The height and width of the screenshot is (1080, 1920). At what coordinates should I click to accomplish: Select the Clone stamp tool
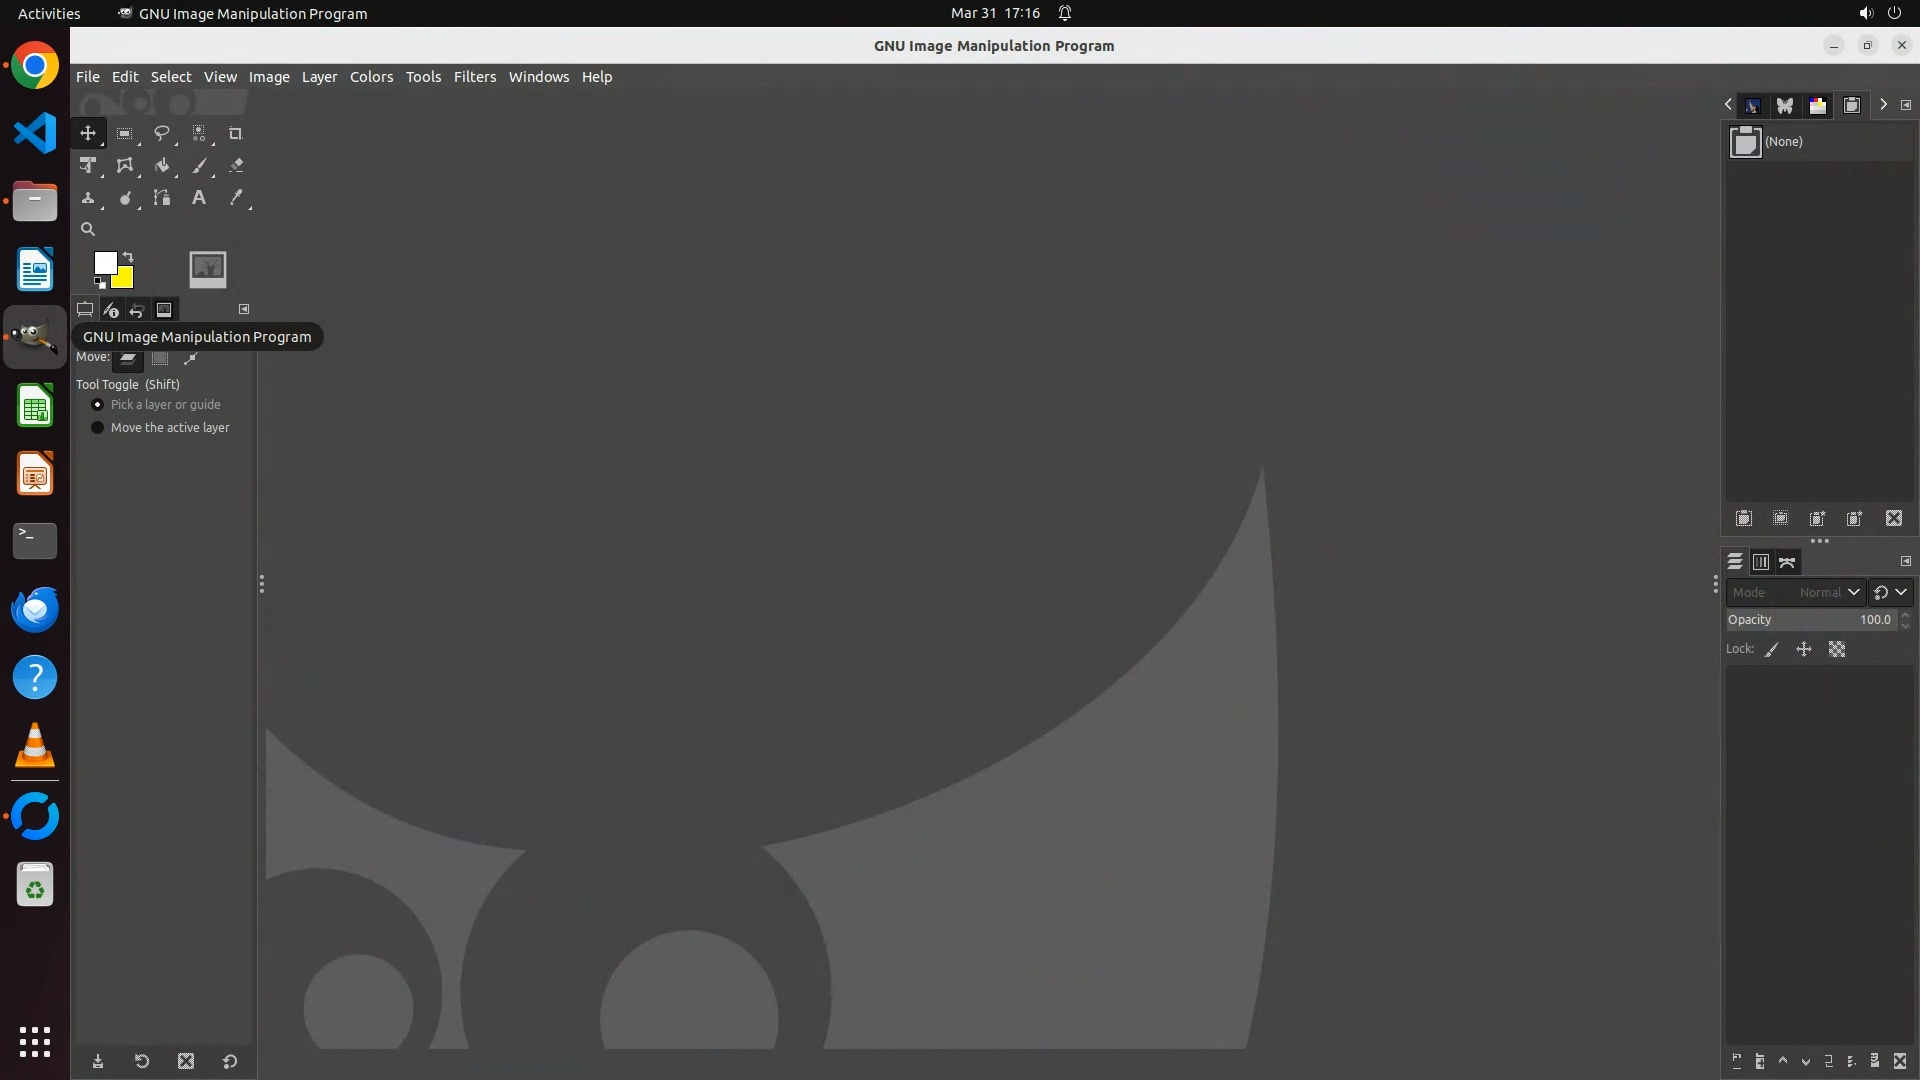pos(88,198)
